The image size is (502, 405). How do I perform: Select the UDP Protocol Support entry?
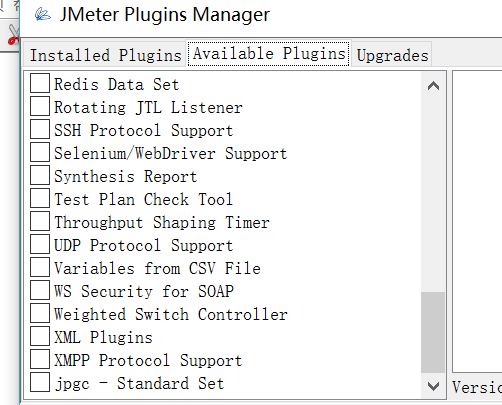[x=144, y=246]
